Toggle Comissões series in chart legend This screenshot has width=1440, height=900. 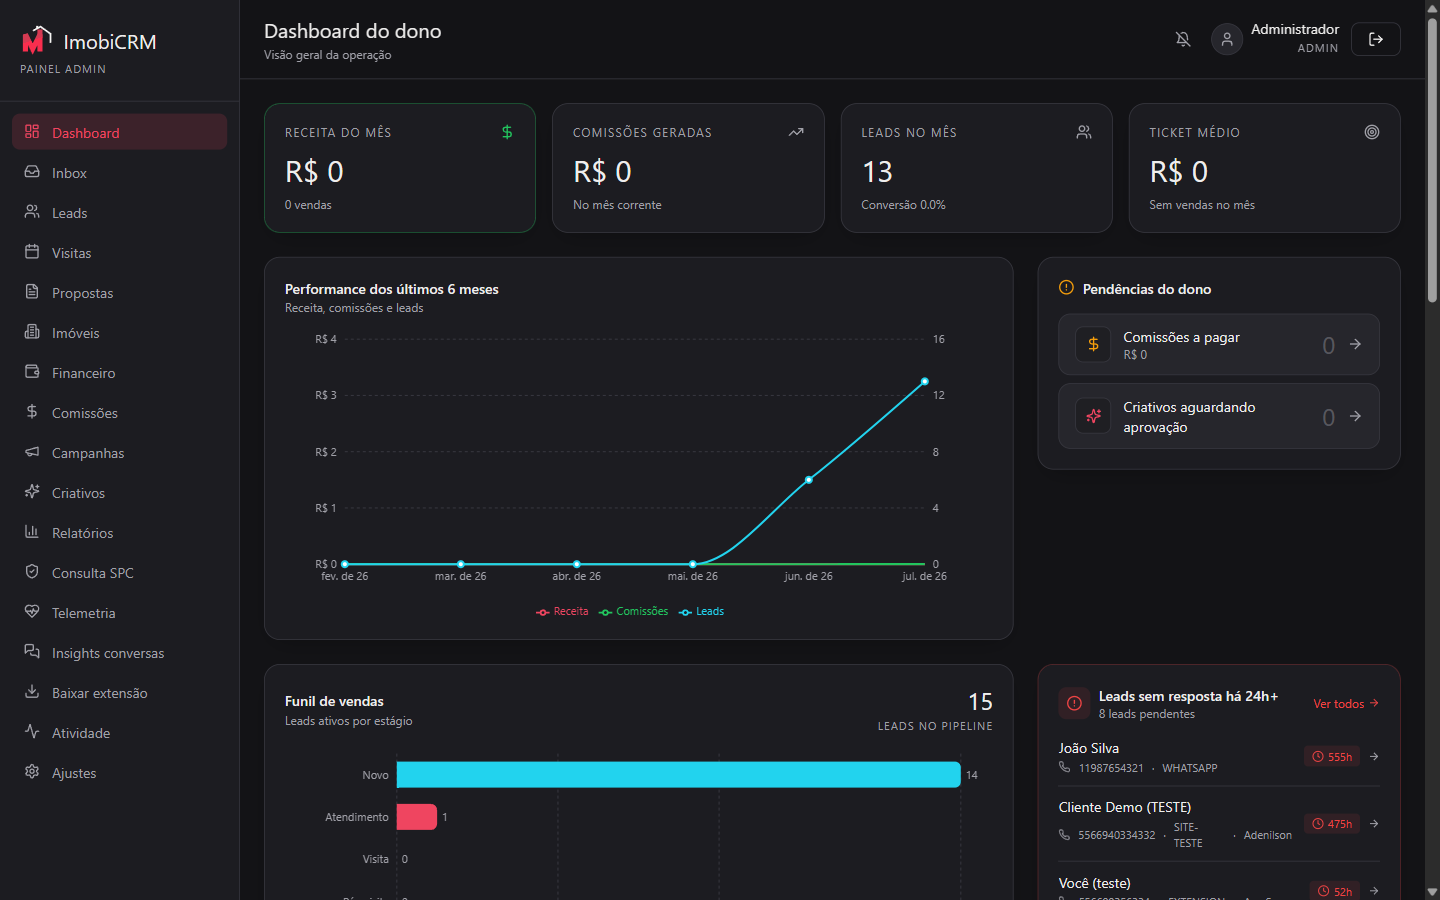pyautogui.click(x=634, y=612)
